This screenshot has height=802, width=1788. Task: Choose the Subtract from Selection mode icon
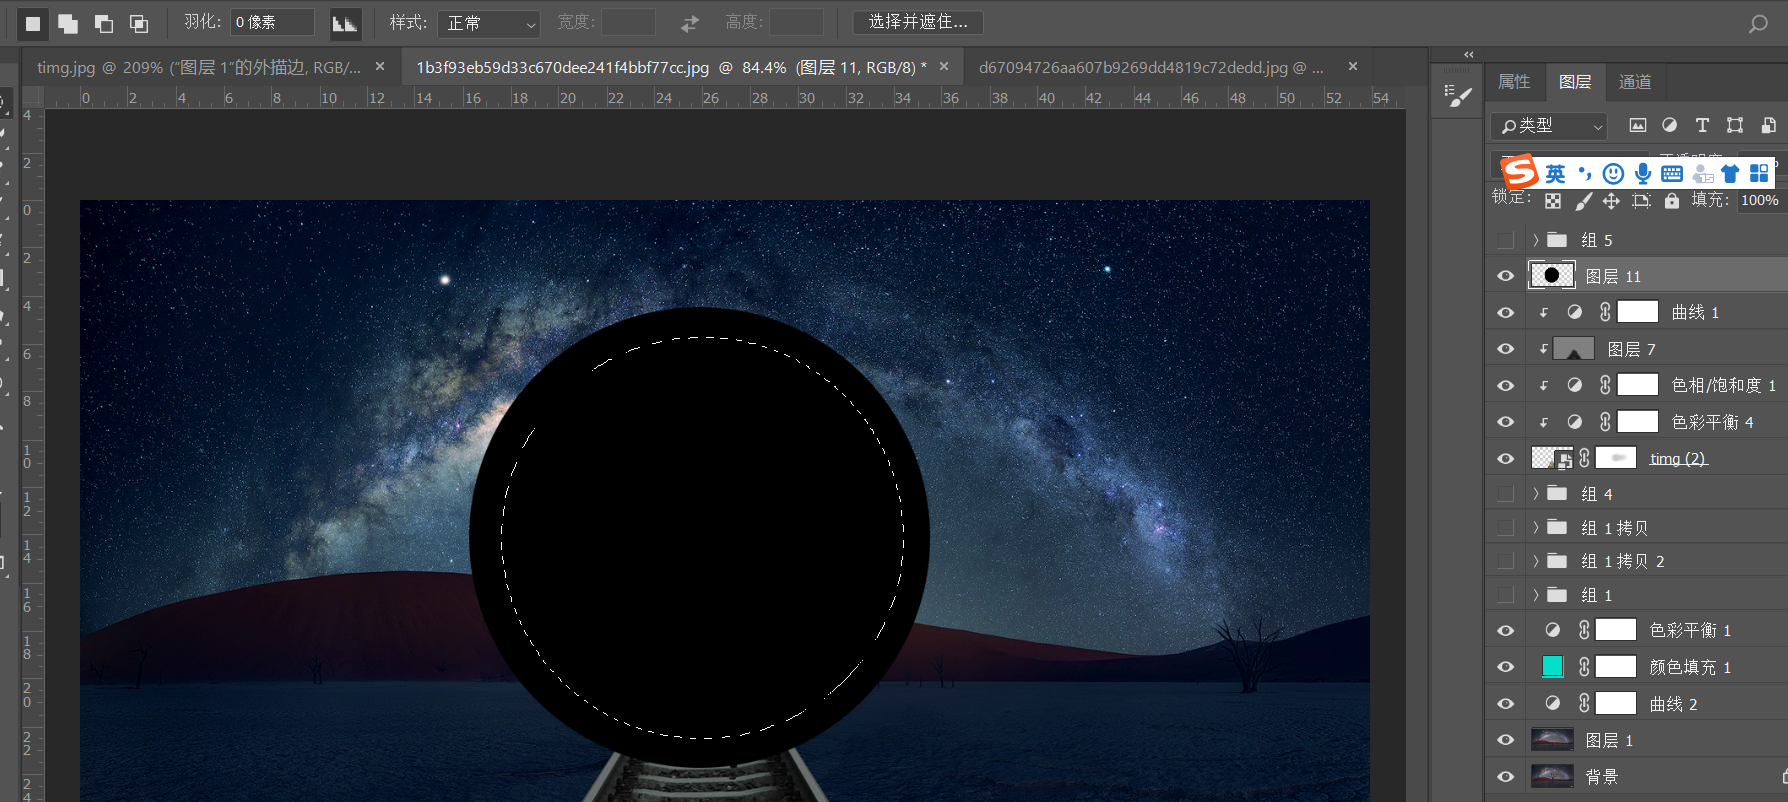click(103, 22)
